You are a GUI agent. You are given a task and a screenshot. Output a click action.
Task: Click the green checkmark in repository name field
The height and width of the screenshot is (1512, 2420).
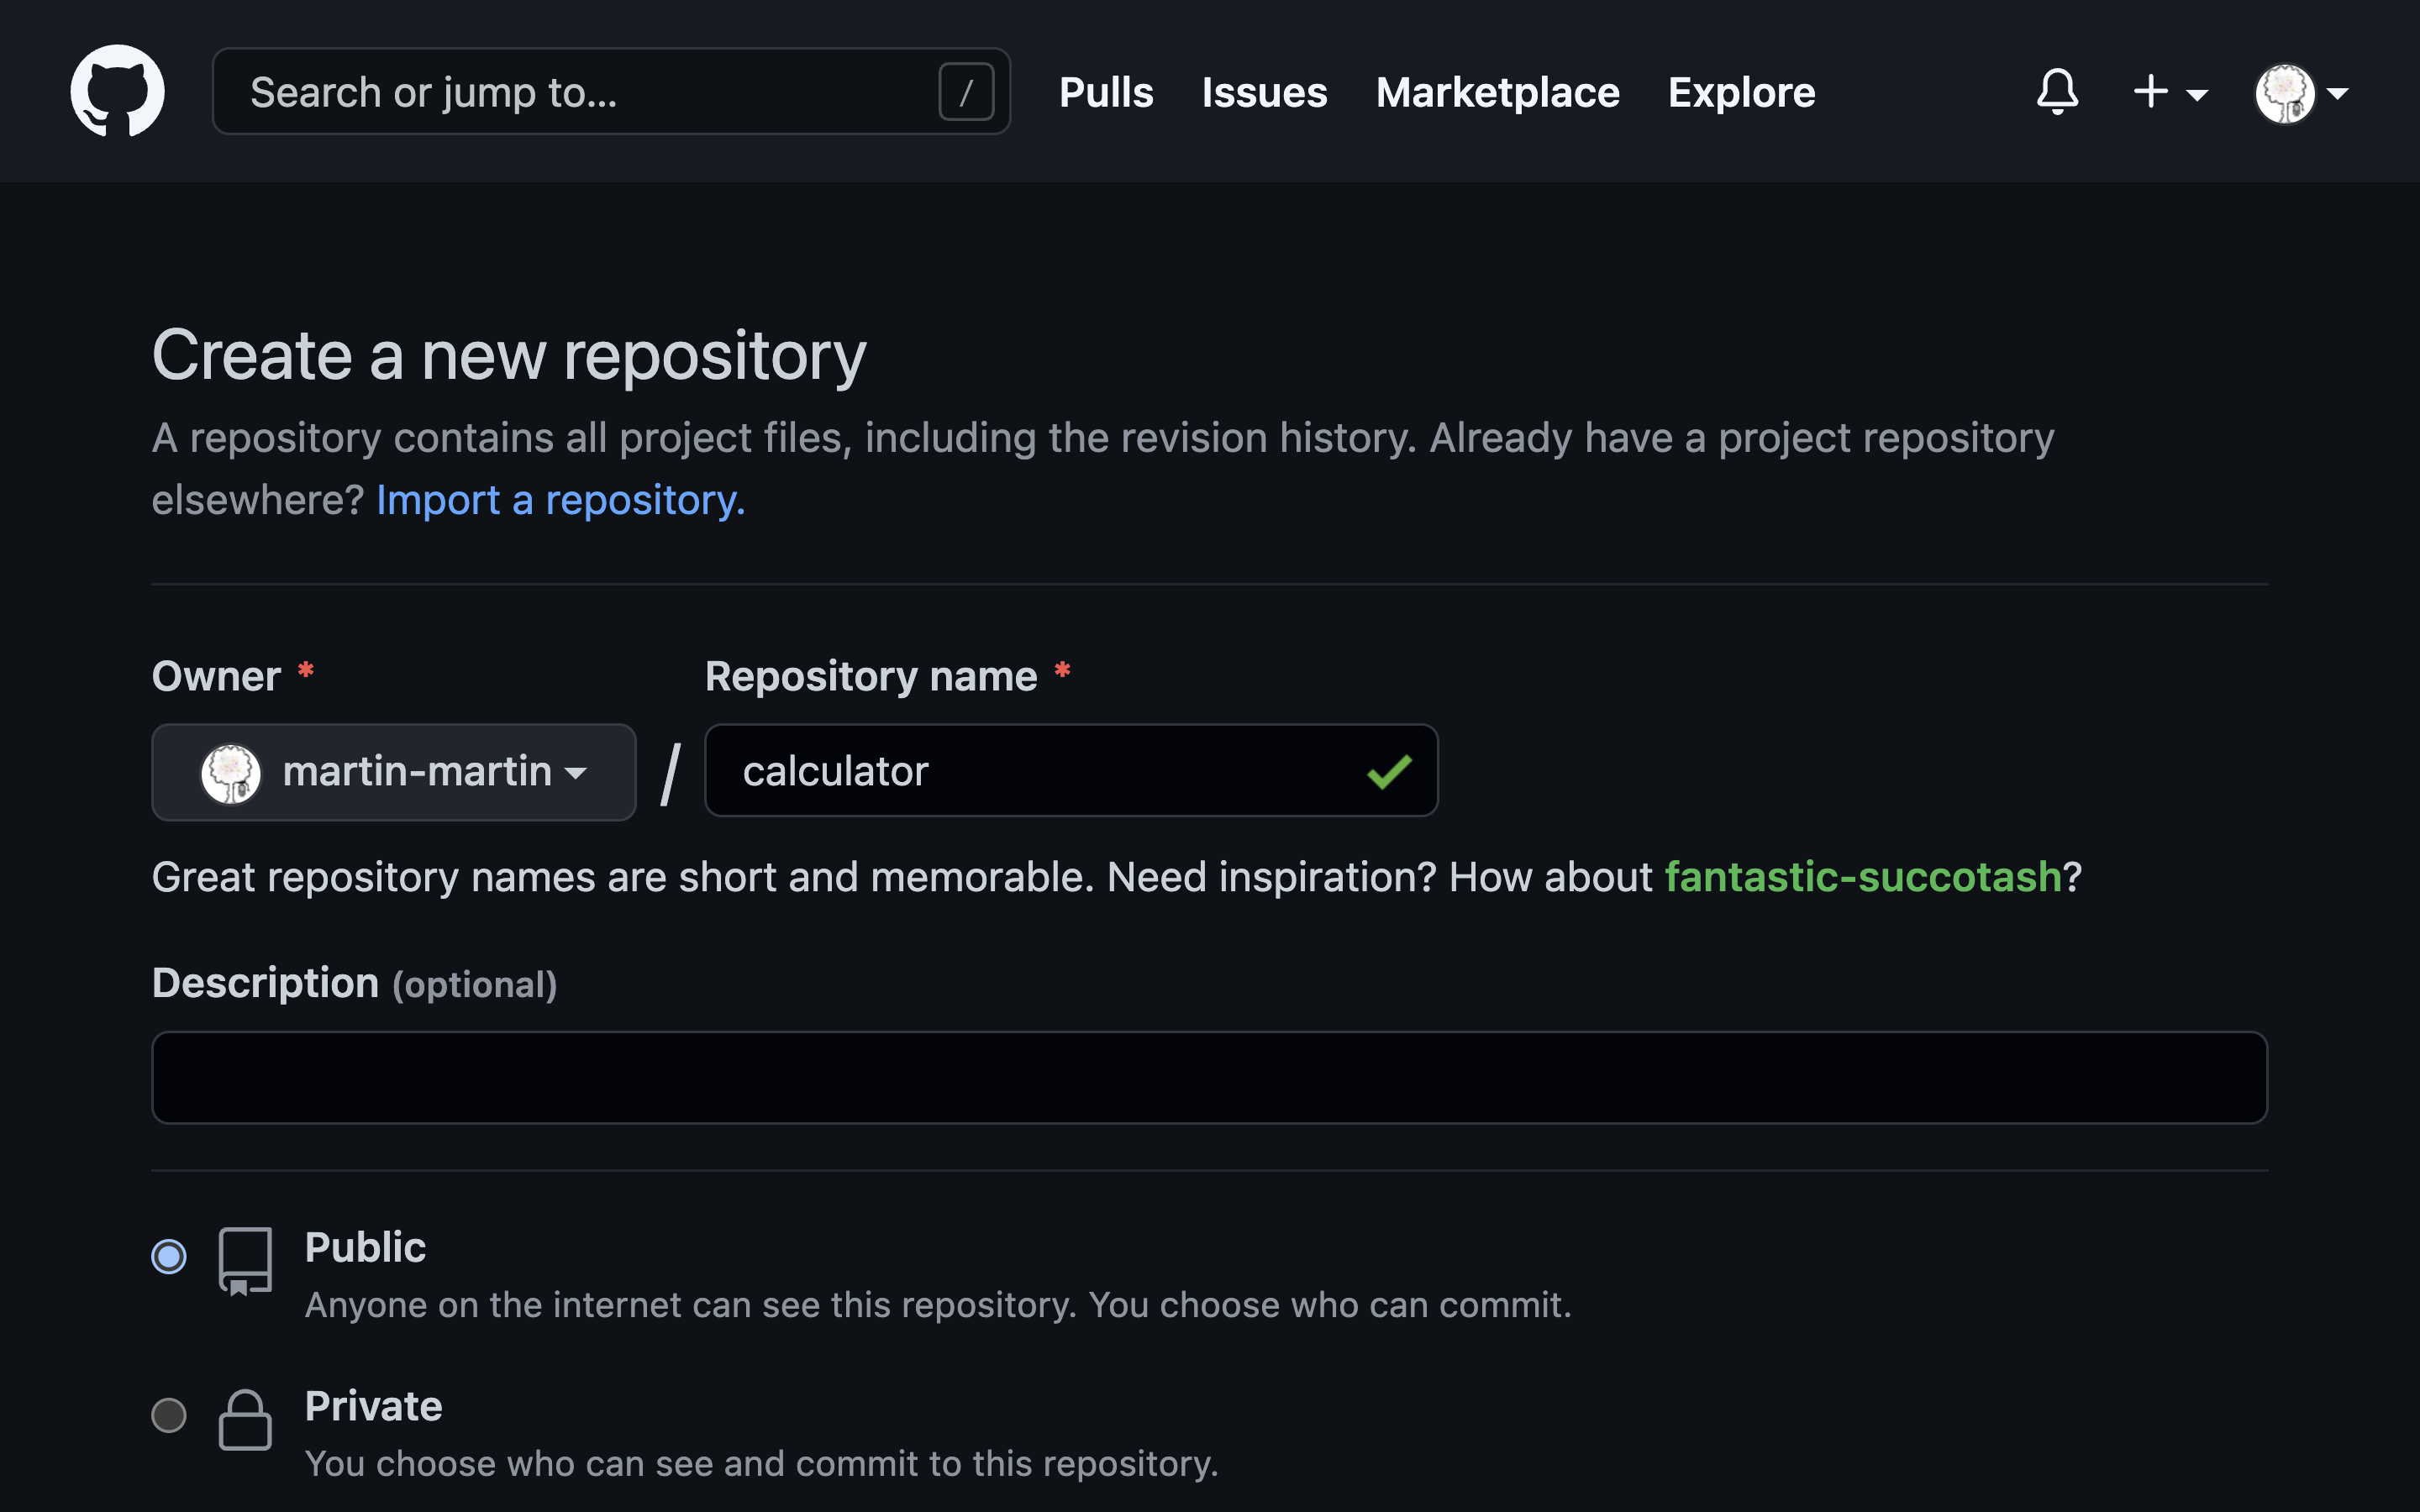point(1388,770)
